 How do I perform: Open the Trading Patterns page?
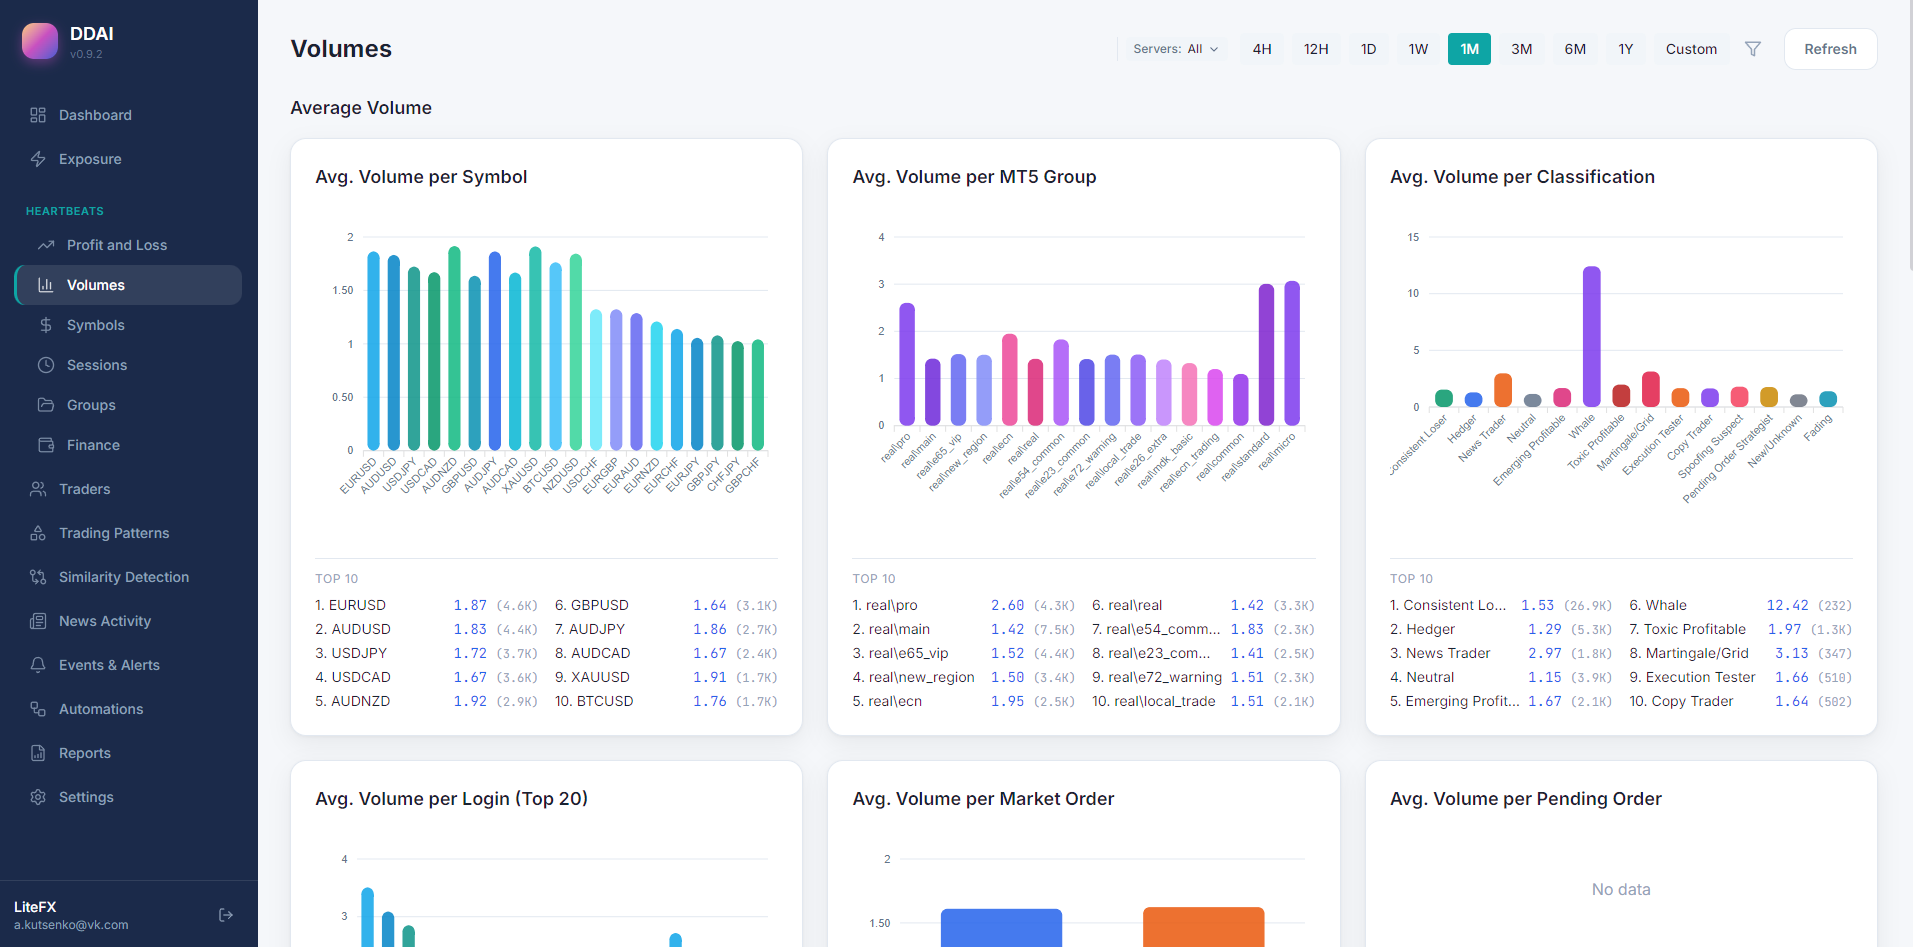coord(129,533)
